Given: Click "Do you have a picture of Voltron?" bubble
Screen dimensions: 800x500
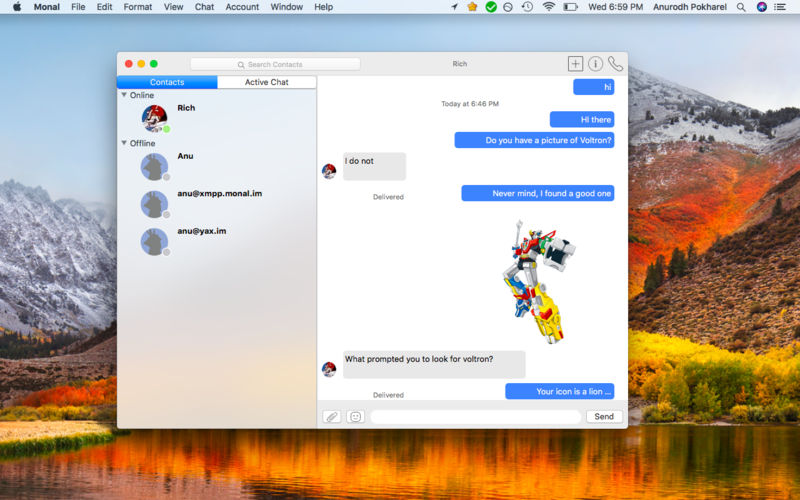Looking at the screenshot, I should 534,140.
